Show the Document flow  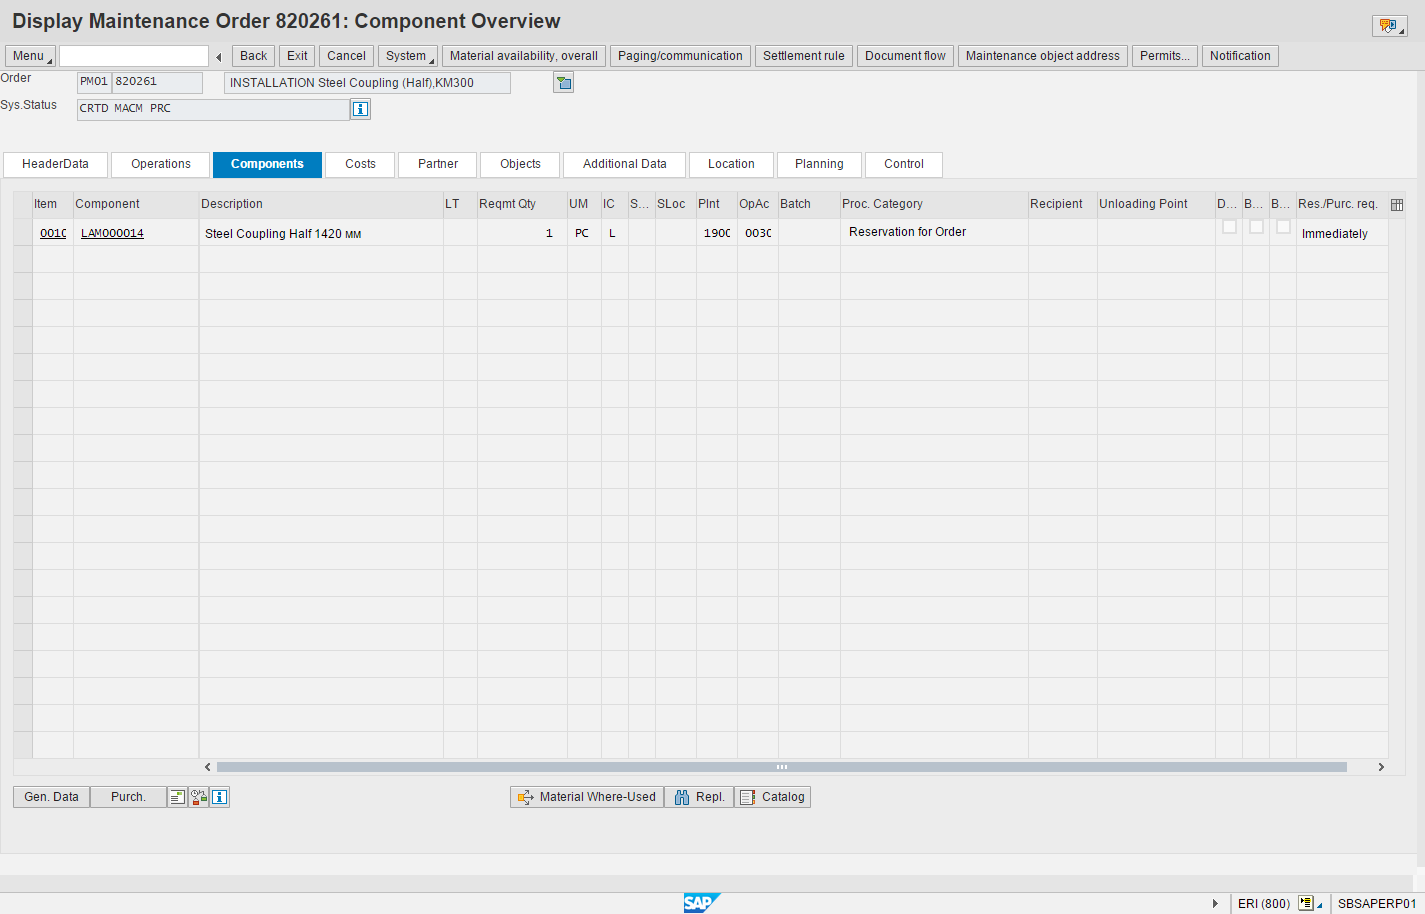(905, 56)
